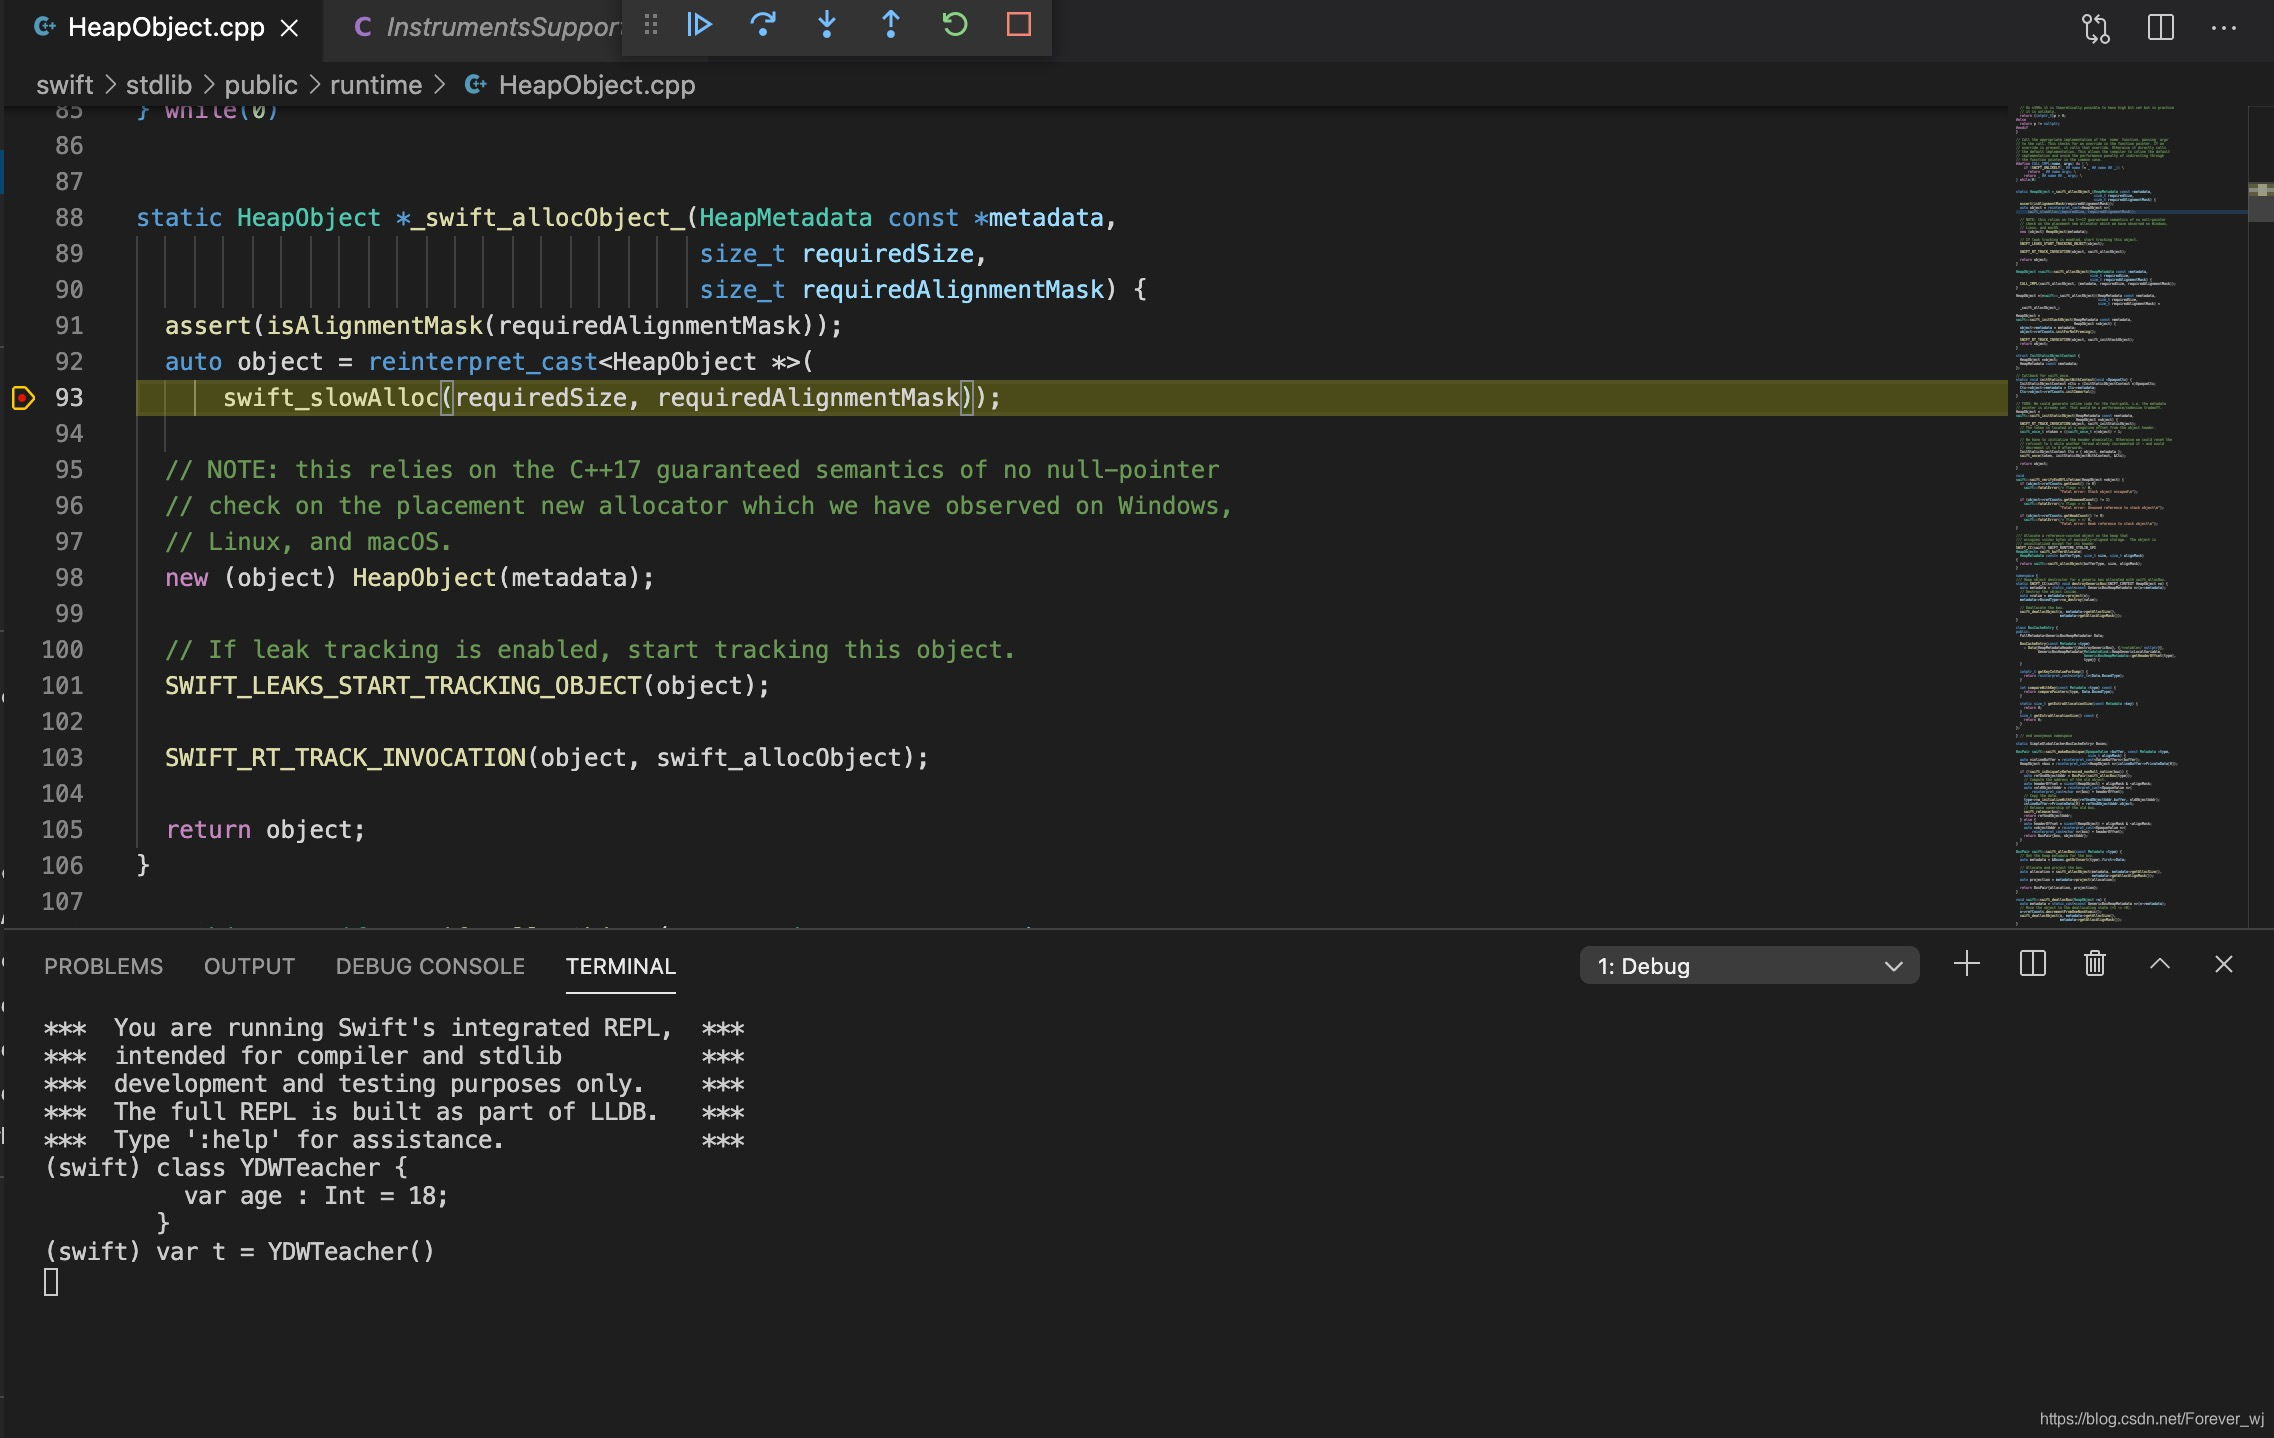Split the editor to the right

(x=2161, y=28)
